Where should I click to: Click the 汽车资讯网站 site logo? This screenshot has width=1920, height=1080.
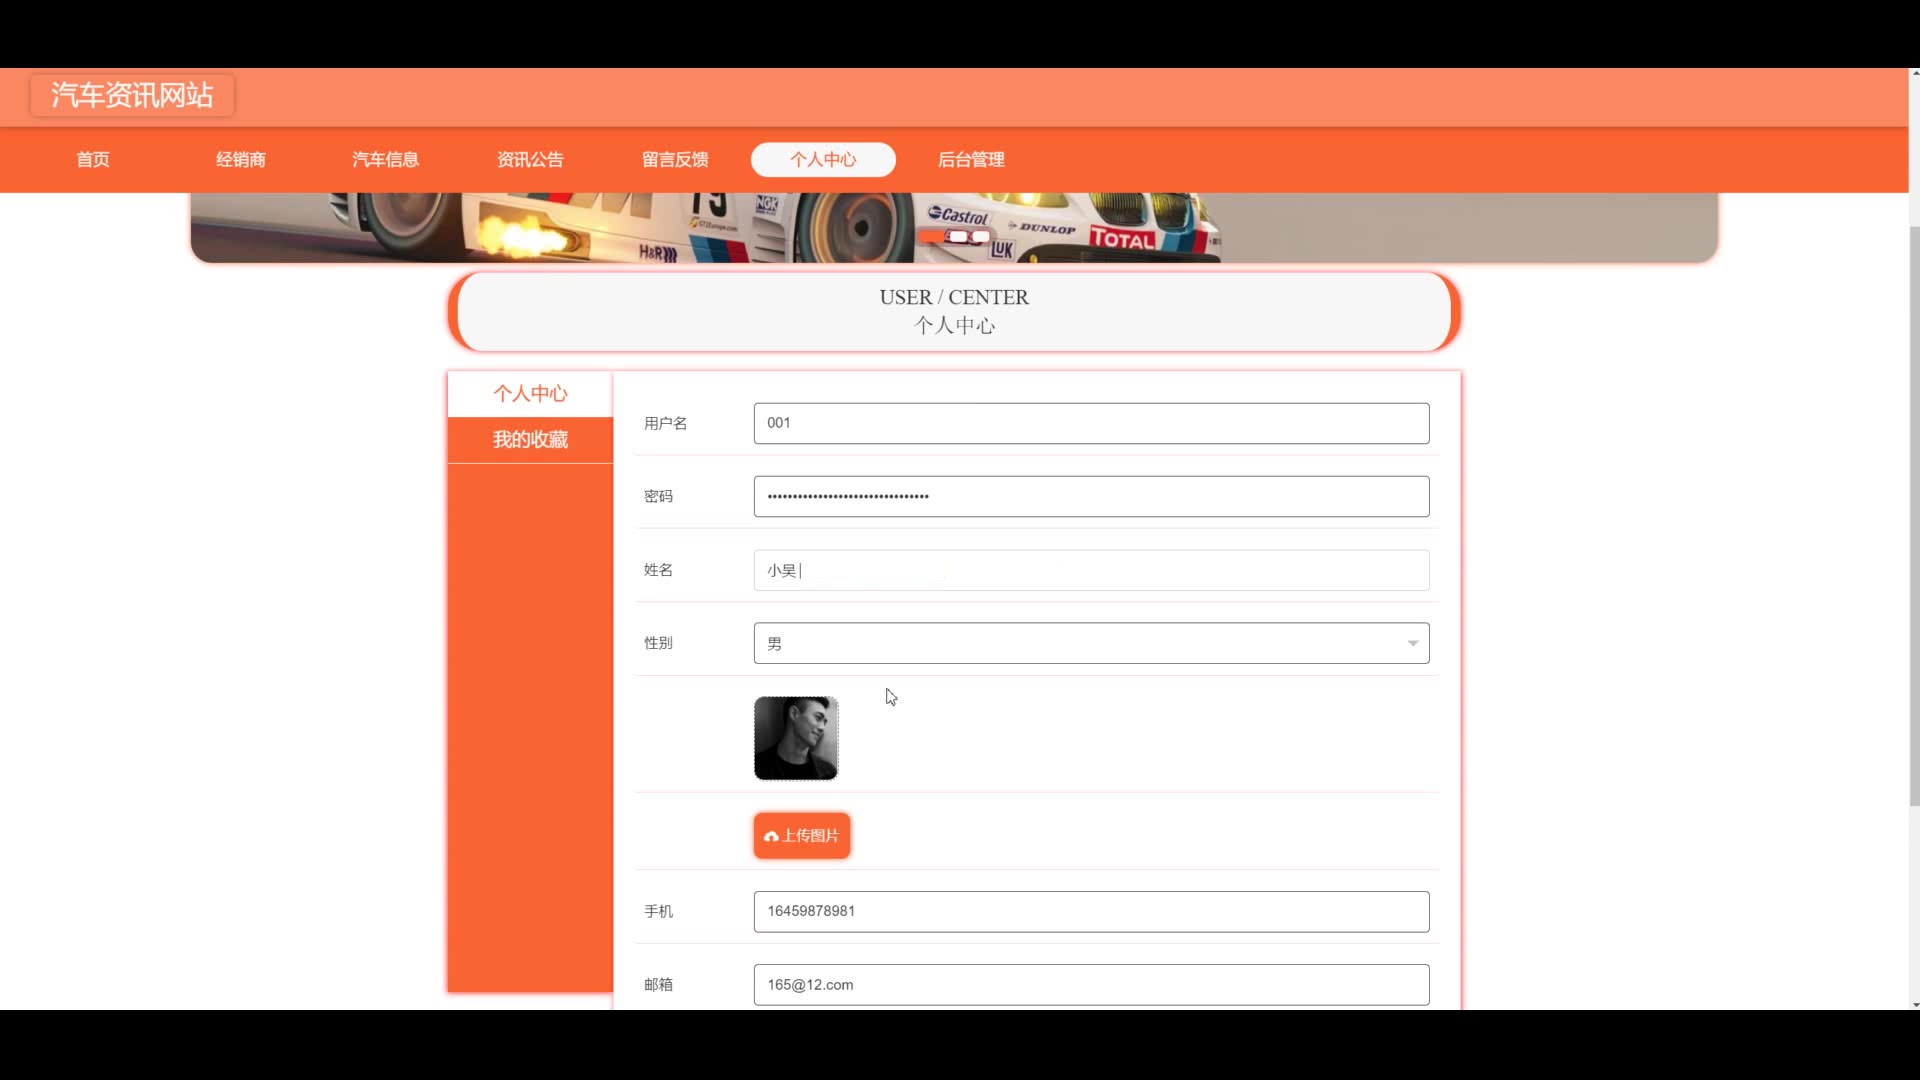tap(132, 95)
